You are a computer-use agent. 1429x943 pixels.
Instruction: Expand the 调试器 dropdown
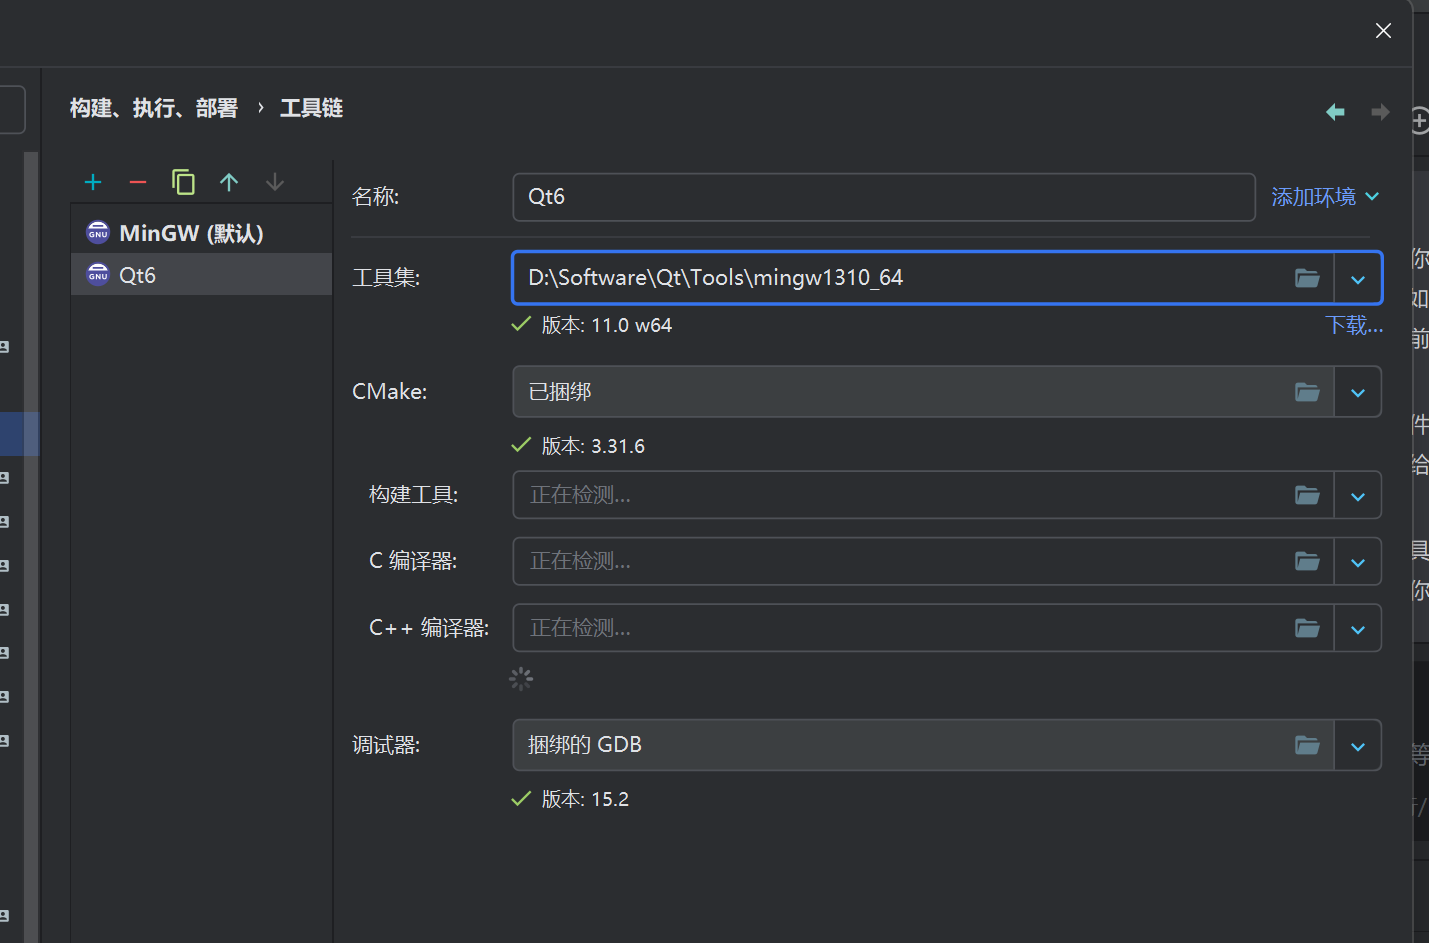click(x=1358, y=746)
